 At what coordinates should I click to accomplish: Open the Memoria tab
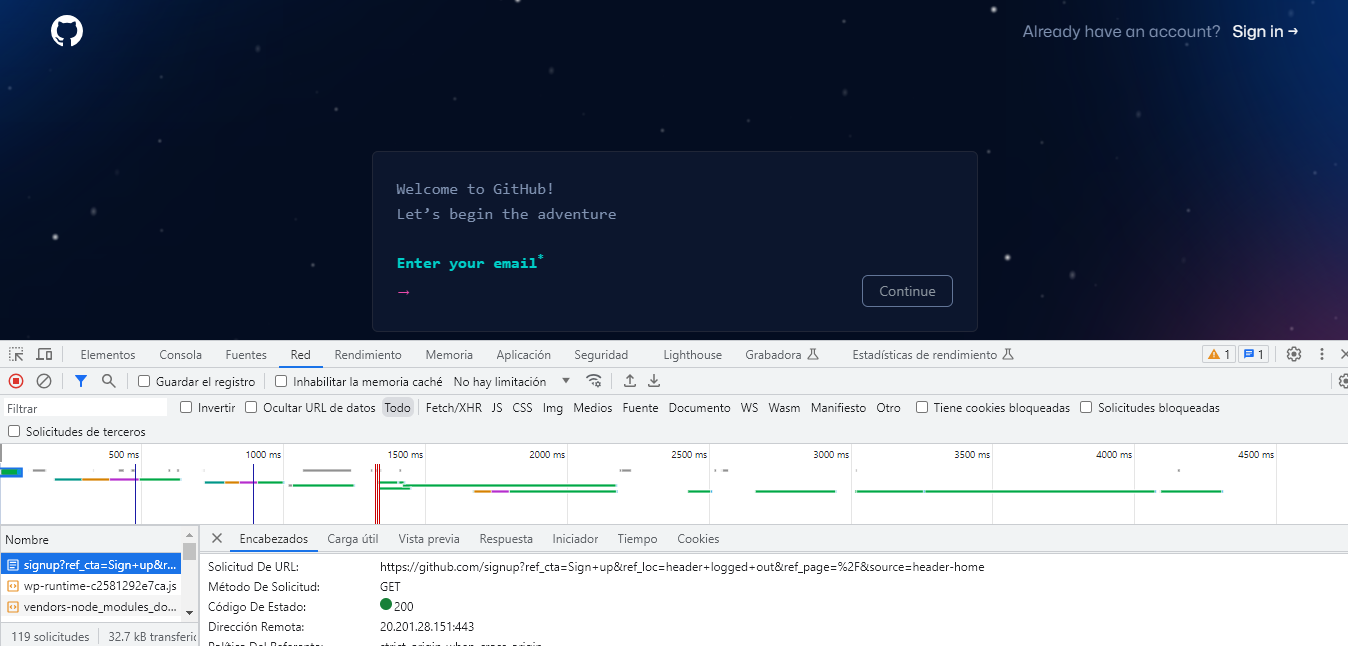point(449,354)
